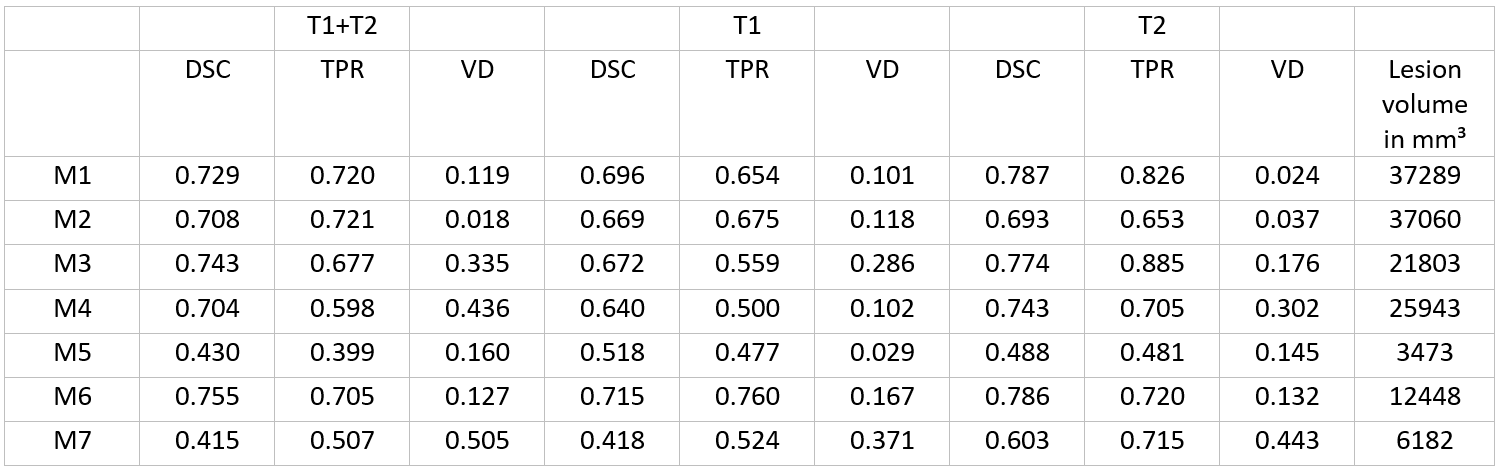1498x470 pixels.
Task: Select the M2 VD value 0.018
Action: click(x=477, y=220)
